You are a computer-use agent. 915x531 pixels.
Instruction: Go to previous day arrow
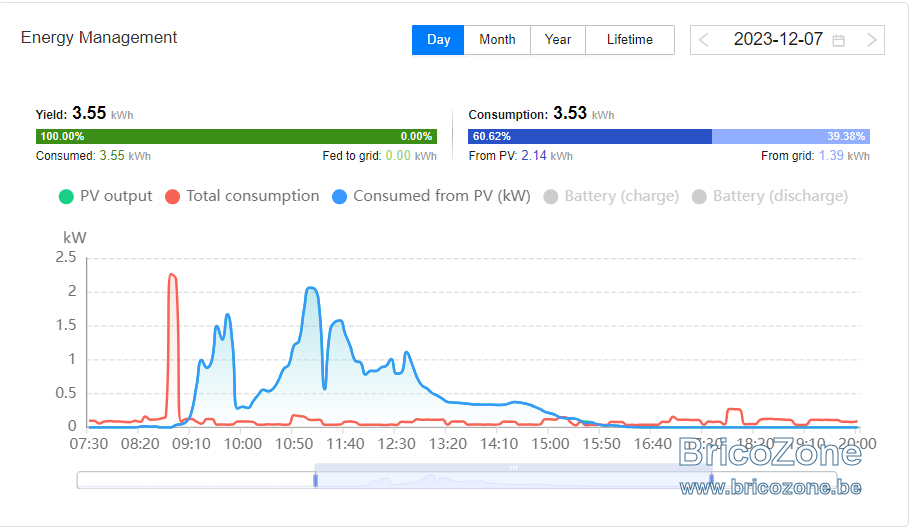(704, 40)
